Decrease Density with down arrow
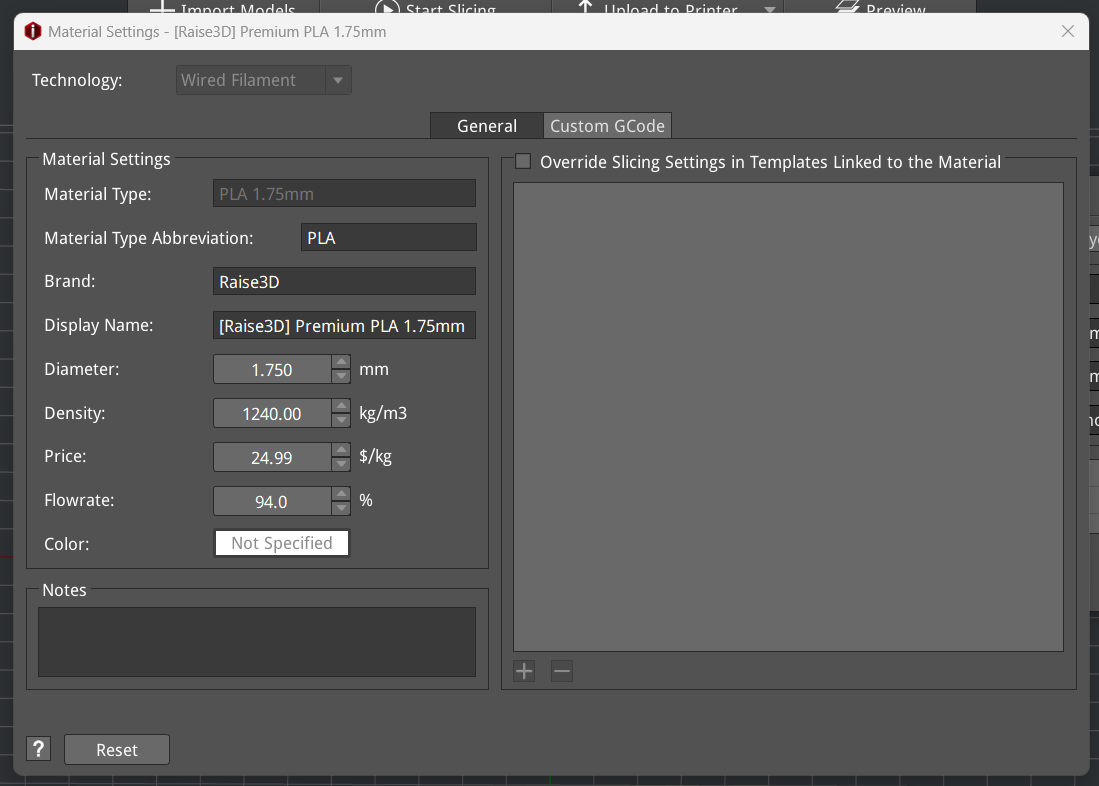Image resolution: width=1099 pixels, height=786 pixels. click(x=341, y=421)
